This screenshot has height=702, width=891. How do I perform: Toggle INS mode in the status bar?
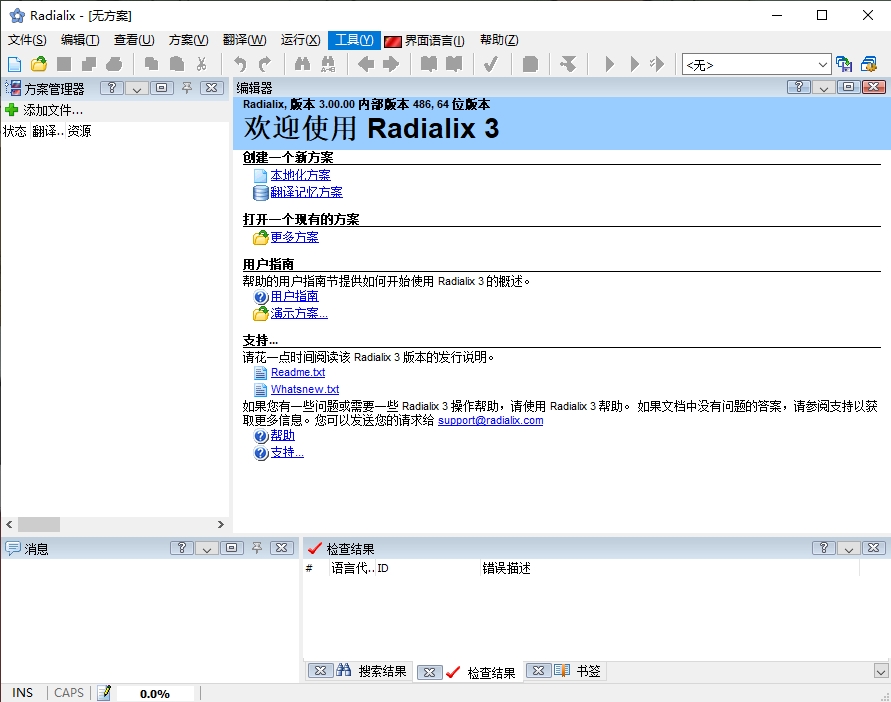coord(22,692)
